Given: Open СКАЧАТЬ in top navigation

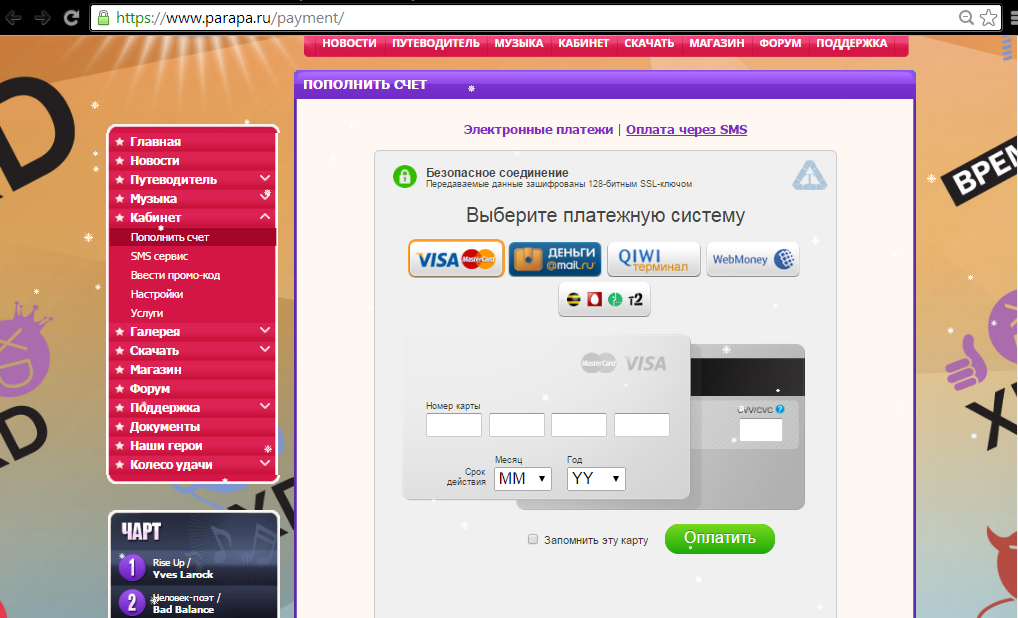Looking at the screenshot, I should pos(649,43).
